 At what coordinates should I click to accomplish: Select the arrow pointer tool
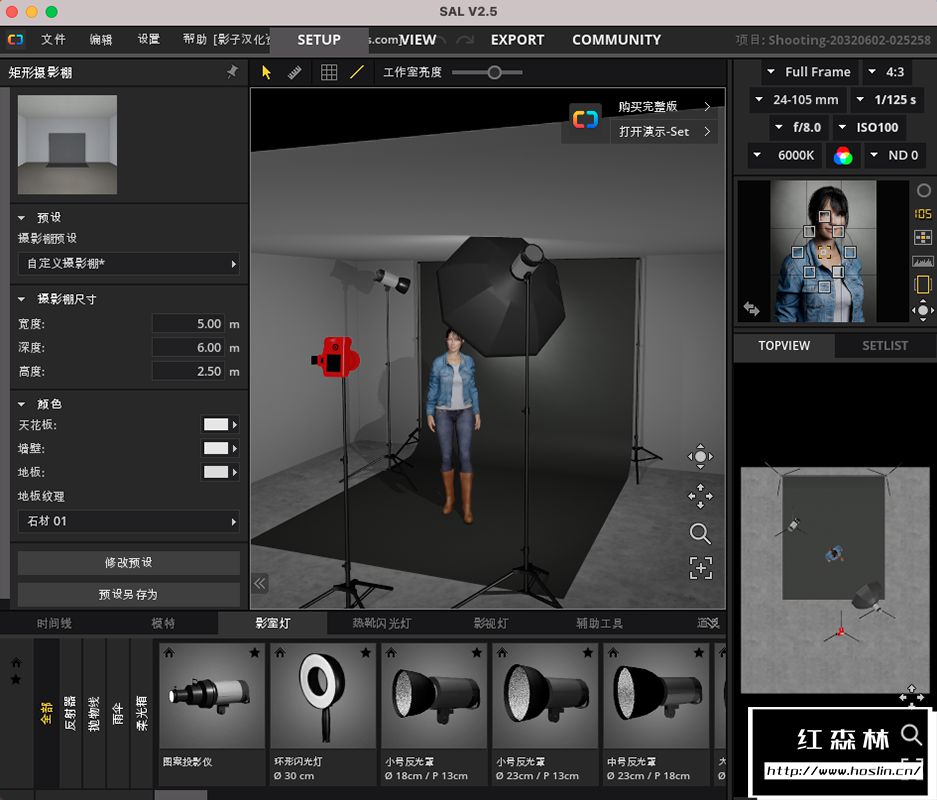tap(266, 72)
